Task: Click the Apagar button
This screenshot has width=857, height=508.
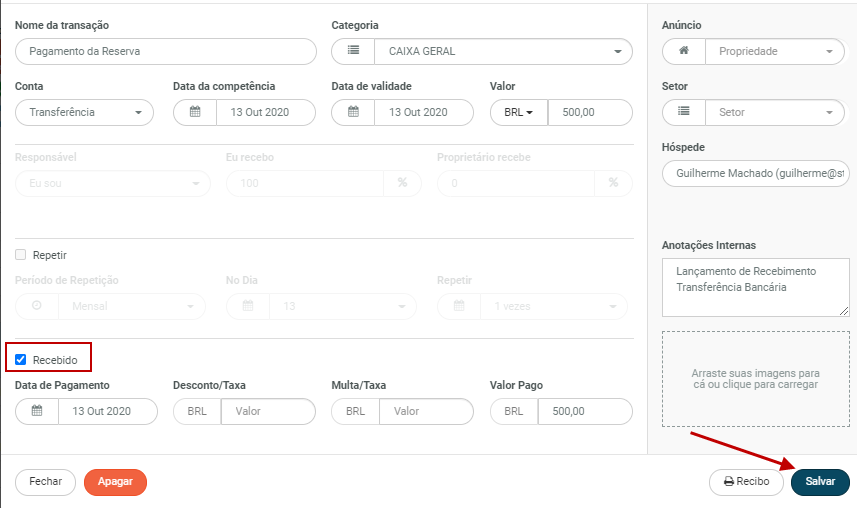Action: [115, 481]
